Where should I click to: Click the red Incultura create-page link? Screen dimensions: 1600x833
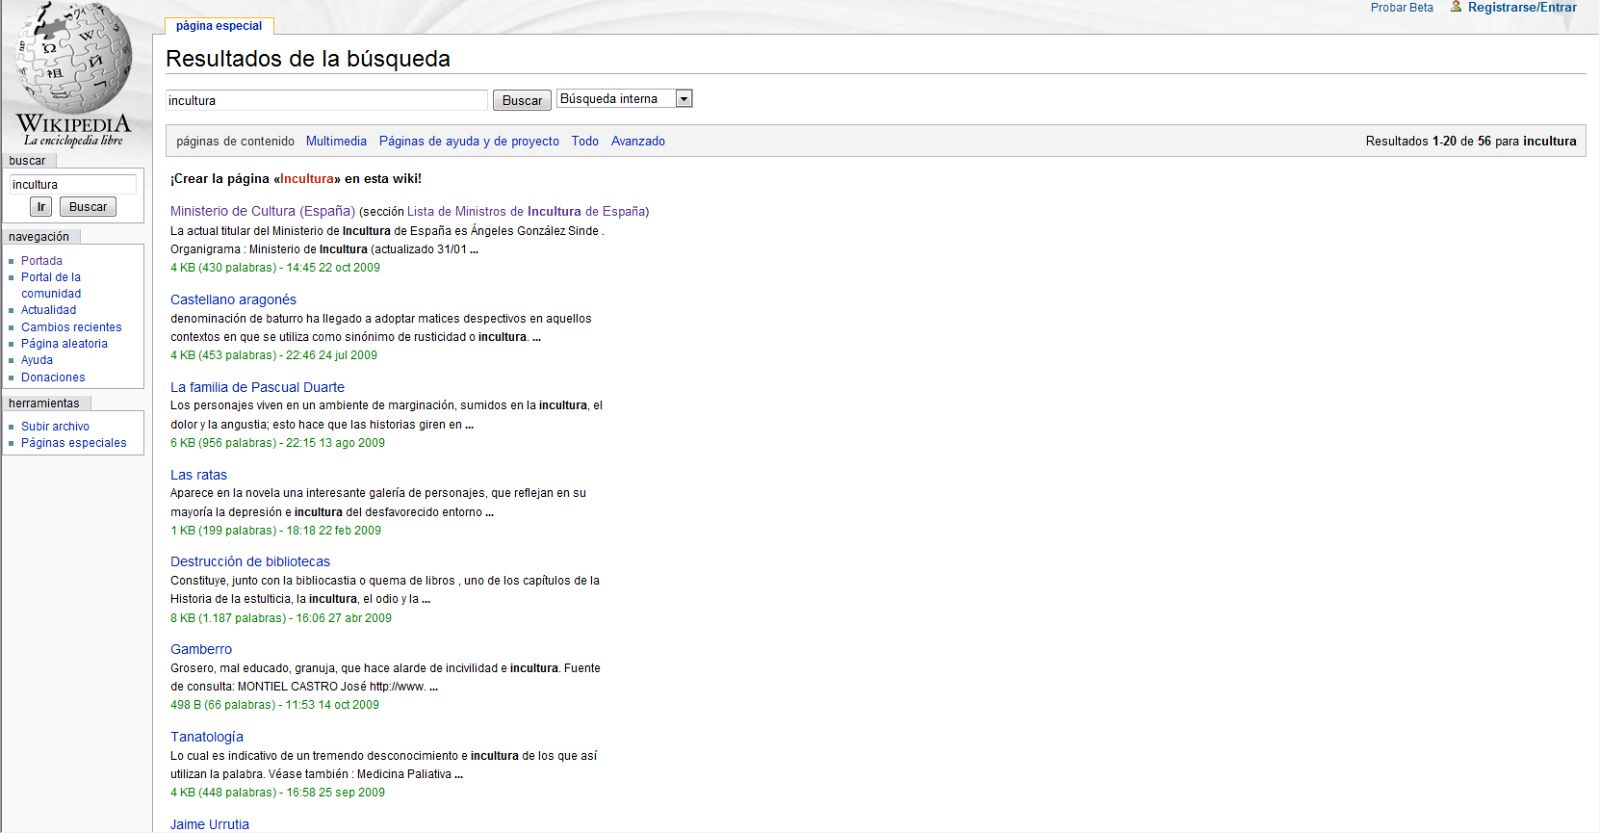307,179
